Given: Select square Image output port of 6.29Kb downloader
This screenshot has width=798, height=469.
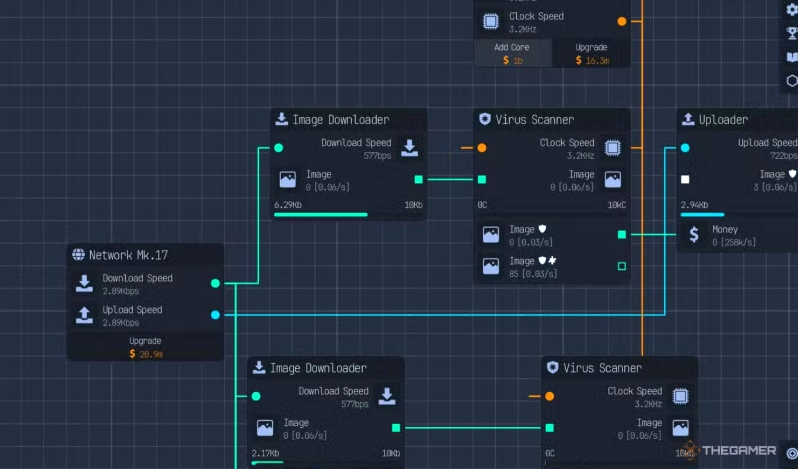Looking at the screenshot, I should [x=418, y=180].
